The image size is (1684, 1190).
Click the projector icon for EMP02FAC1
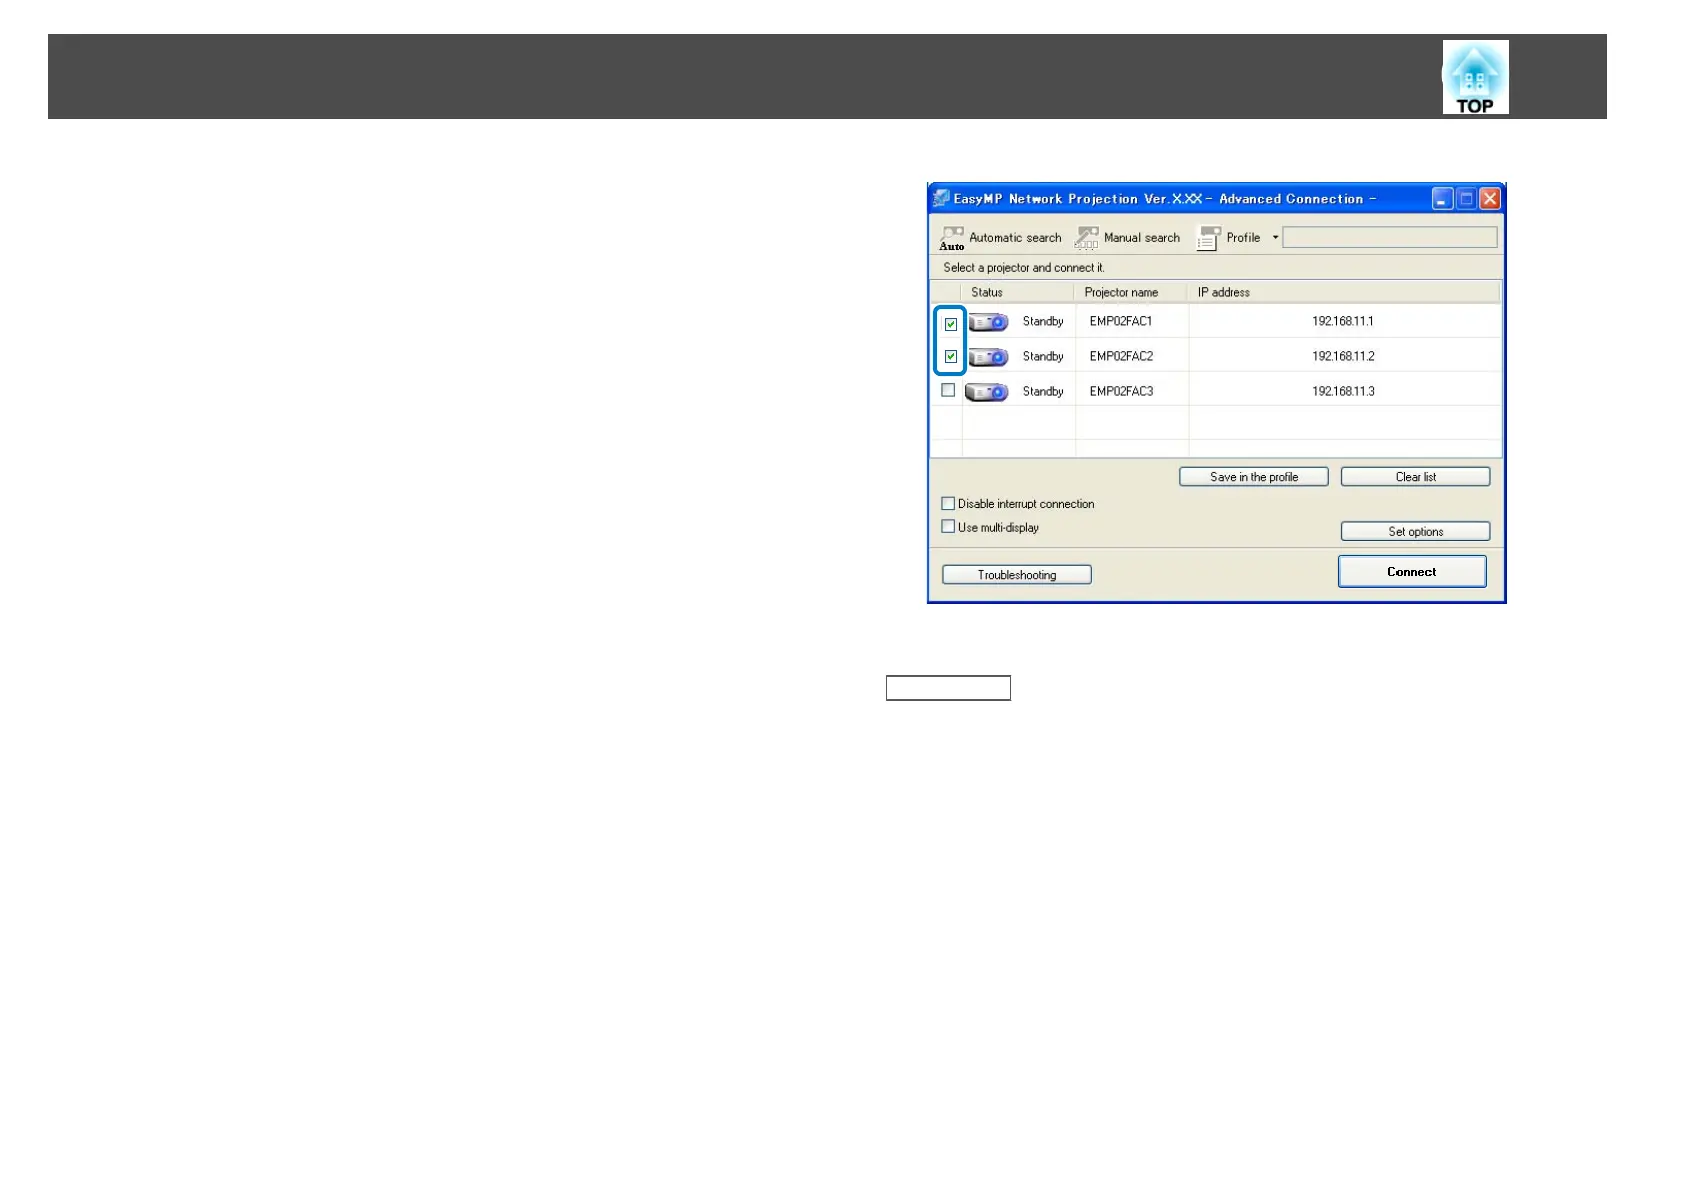(x=987, y=322)
